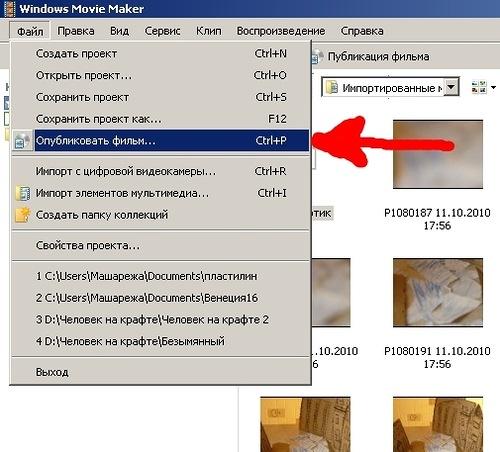Open the Сервис menu
Screen dimensions: 500x452
click(162, 31)
